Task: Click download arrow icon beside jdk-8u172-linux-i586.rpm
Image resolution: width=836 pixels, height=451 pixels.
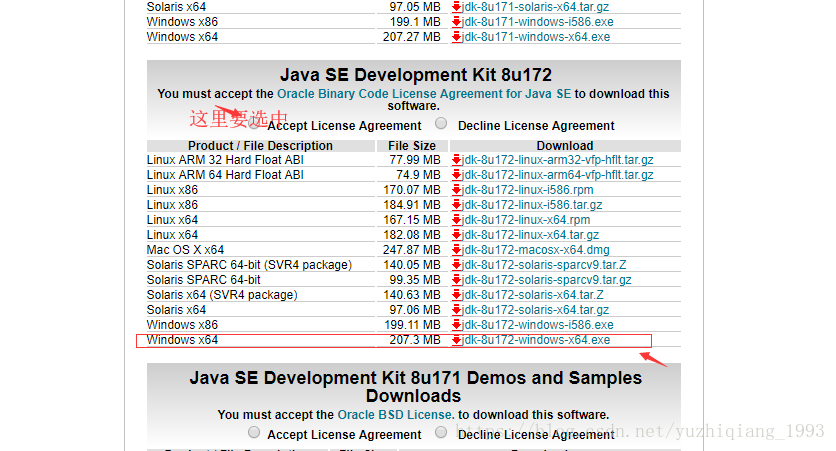Action: tap(456, 190)
